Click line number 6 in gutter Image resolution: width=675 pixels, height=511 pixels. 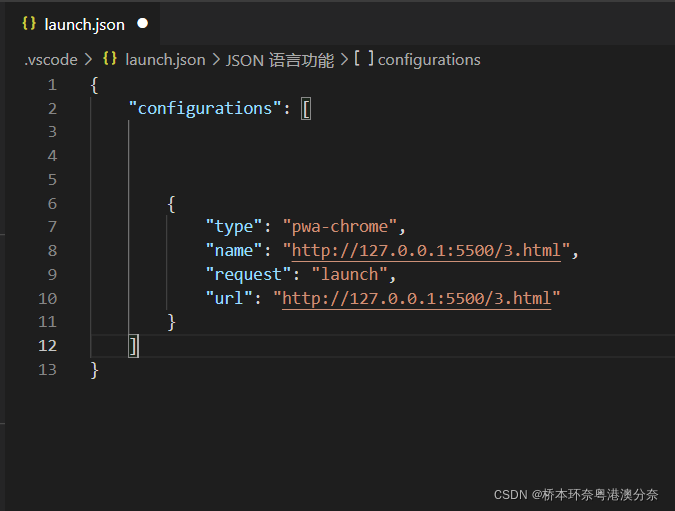tap(52, 204)
